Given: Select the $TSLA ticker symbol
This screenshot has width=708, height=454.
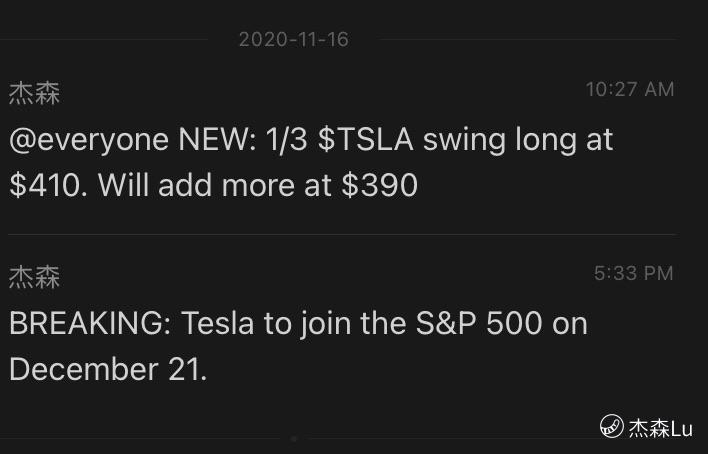Looking at the screenshot, I should click(x=366, y=140).
